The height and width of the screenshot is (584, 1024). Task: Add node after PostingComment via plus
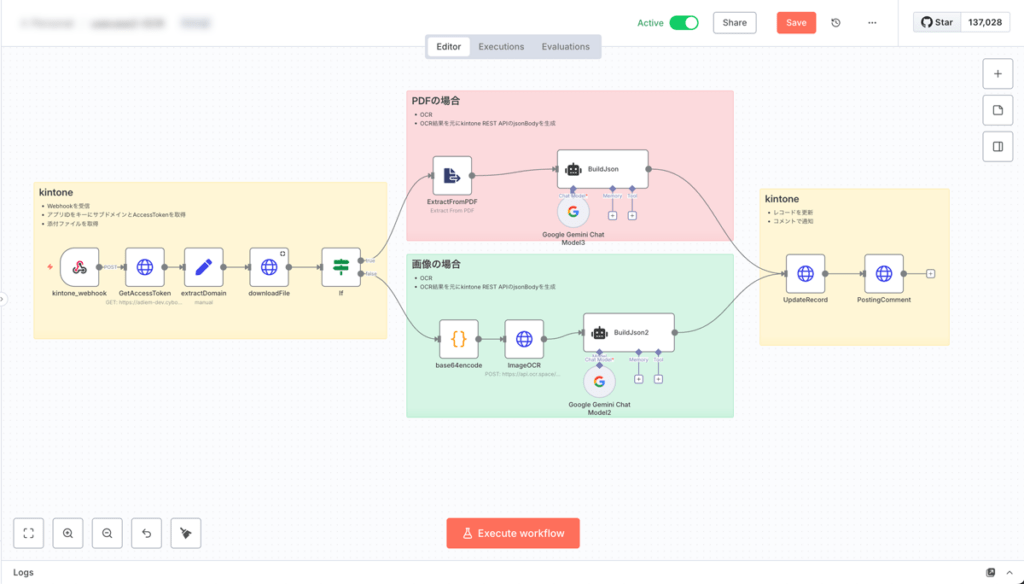(931, 273)
